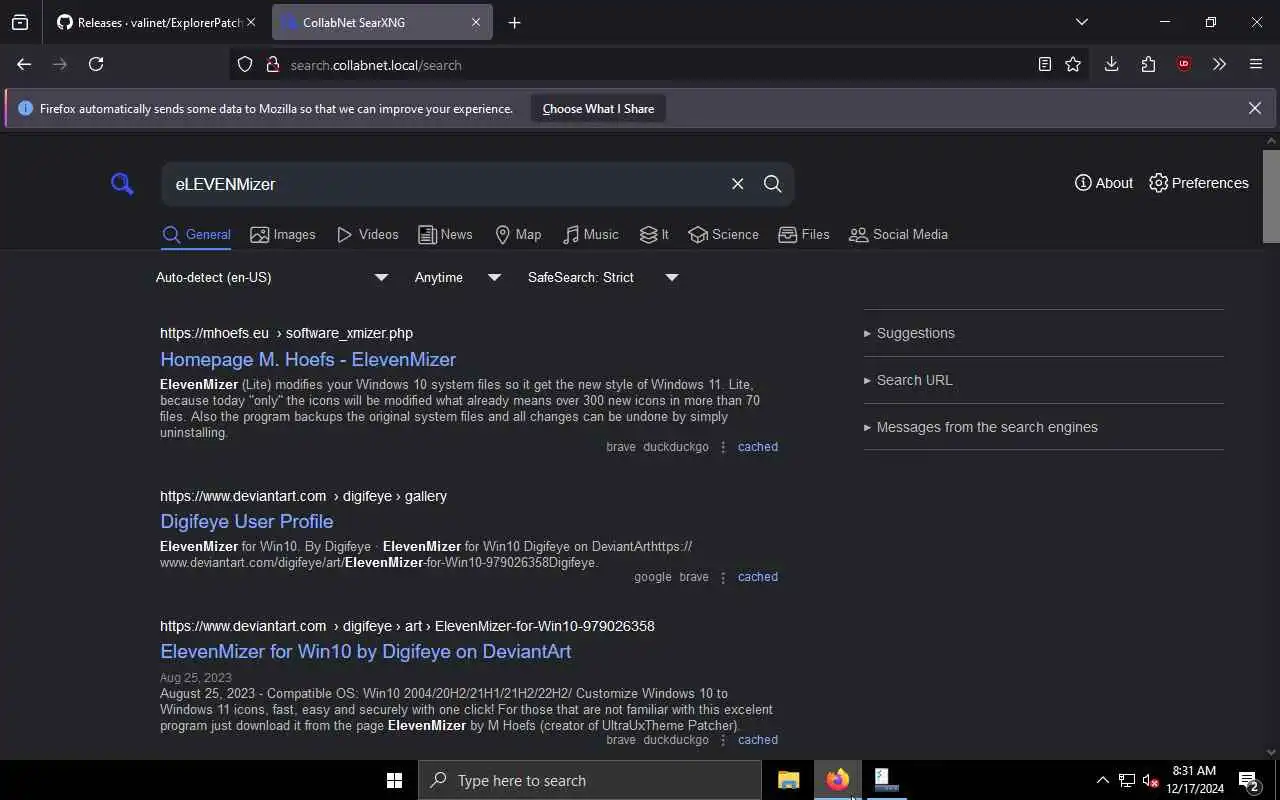Open the Auto-detect language dropdown
Viewport: 1280px width, 800px height.
click(272, 277)
